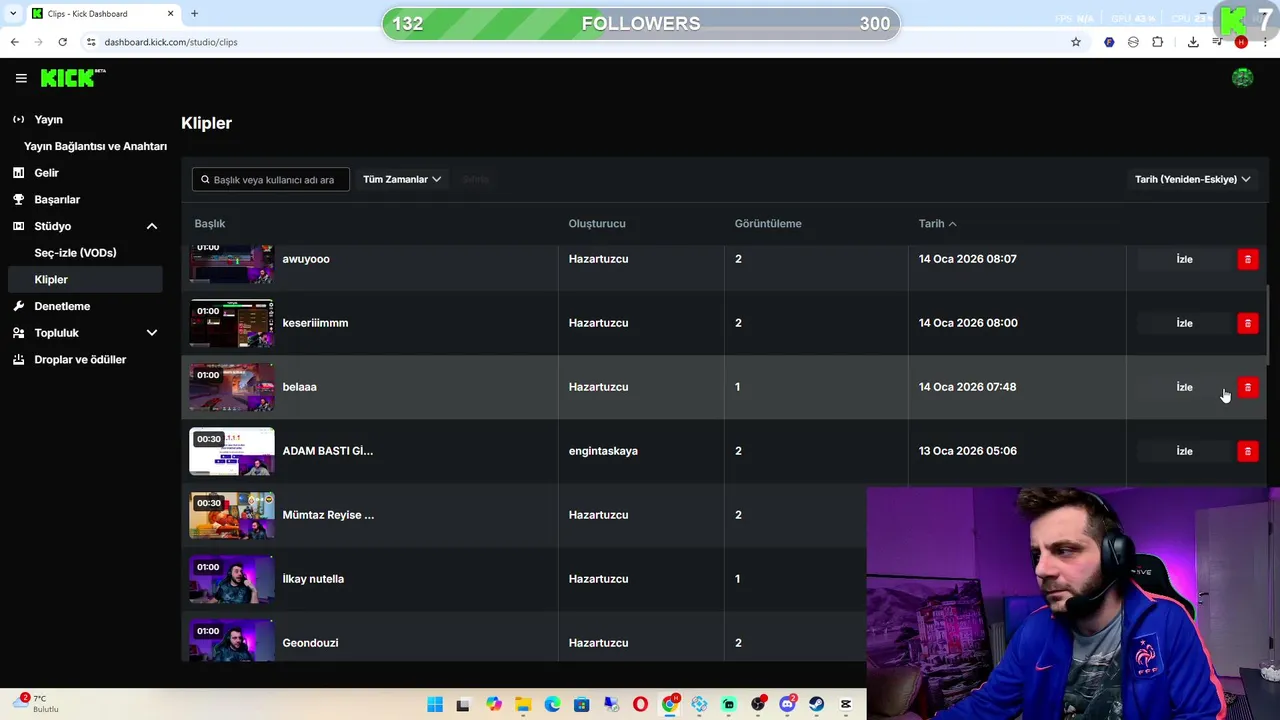Watch the awuyooo clip via İzle

tap(1184, 259)
